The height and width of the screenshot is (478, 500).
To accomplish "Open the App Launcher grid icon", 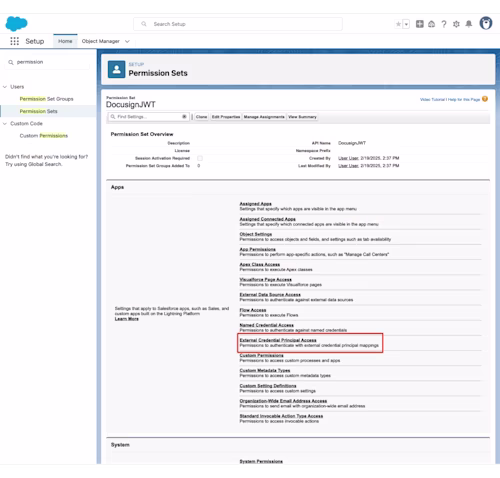I will pos(14,41).
